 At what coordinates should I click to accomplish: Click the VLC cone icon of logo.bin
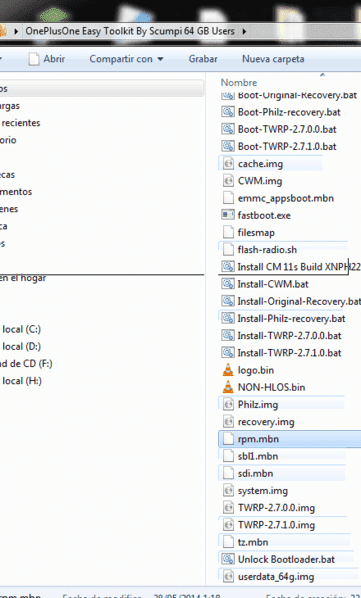tap(228, 370)
